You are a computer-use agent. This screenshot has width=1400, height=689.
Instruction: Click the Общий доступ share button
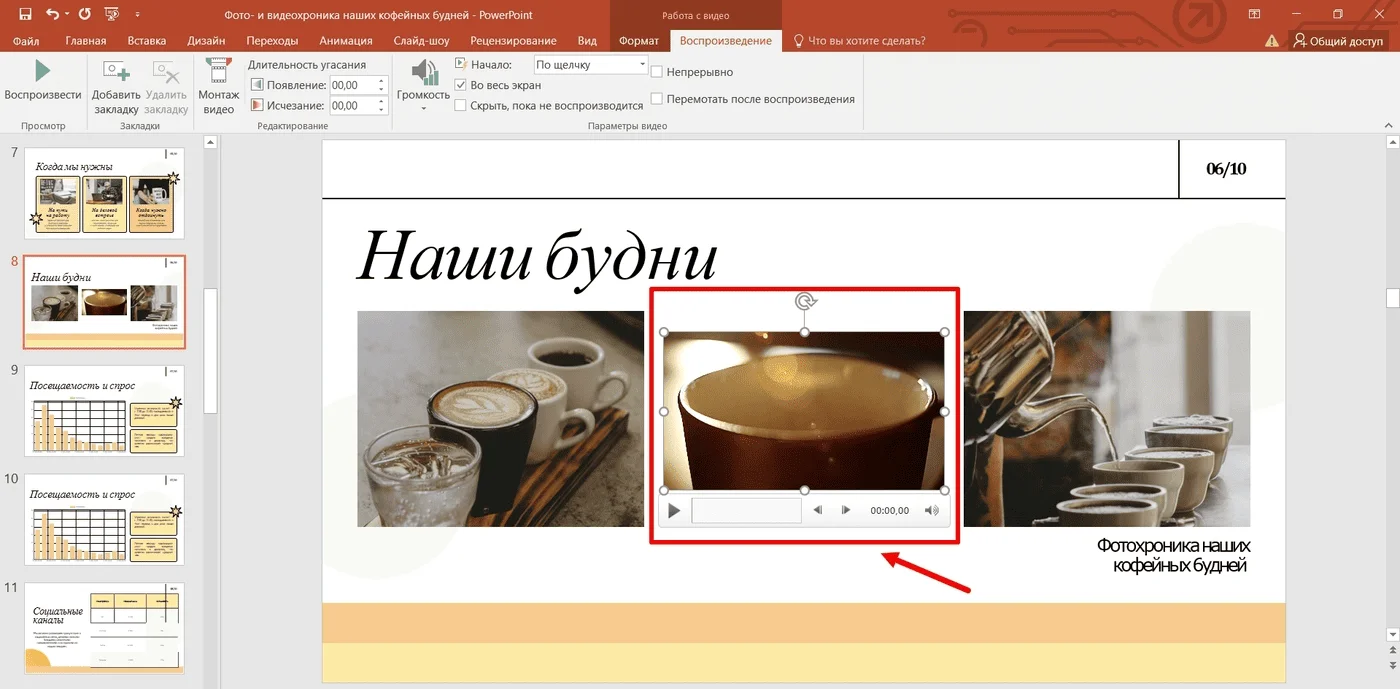point(1338,41)
